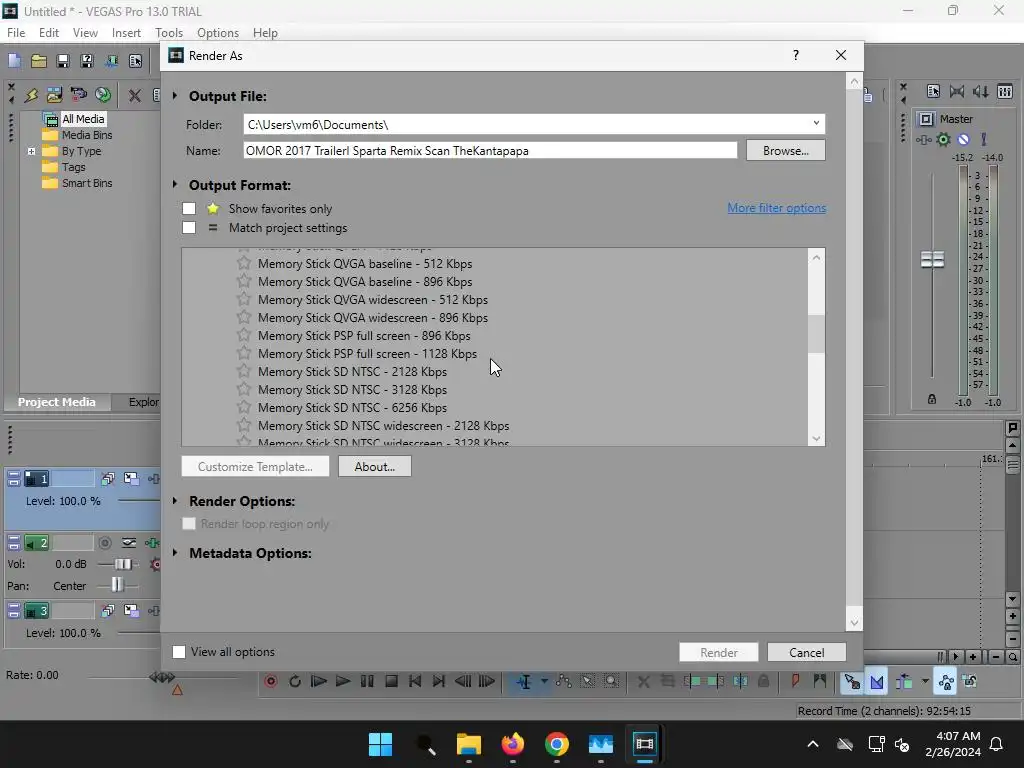Image resolution: width=1024 pixels, height=768 pixels.
Task: Favorite Memory Stick PSP full screen - 896 Kbps star
Action: 244,335
